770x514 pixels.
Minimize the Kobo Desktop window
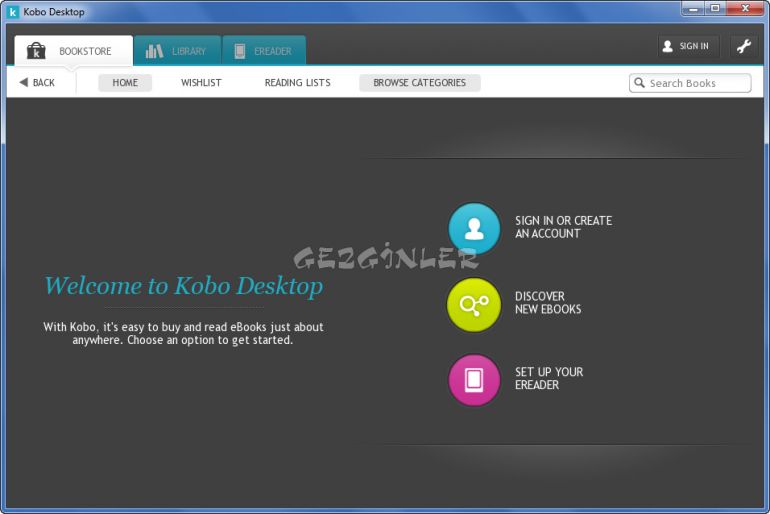tap(693, 8)
